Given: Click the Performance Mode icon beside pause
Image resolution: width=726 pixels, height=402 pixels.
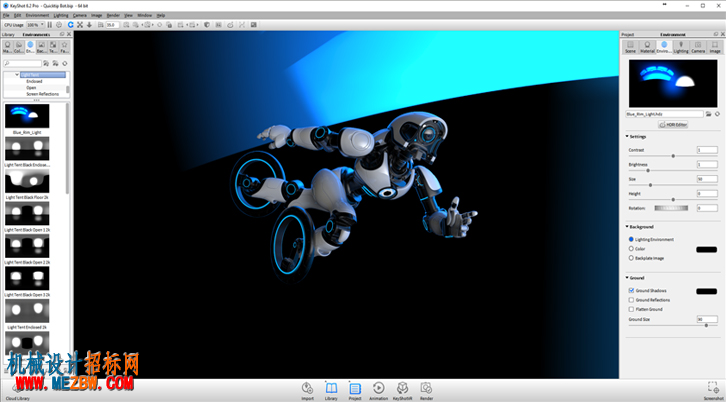Looking at the screenshot, I should (x=59, y=25).
